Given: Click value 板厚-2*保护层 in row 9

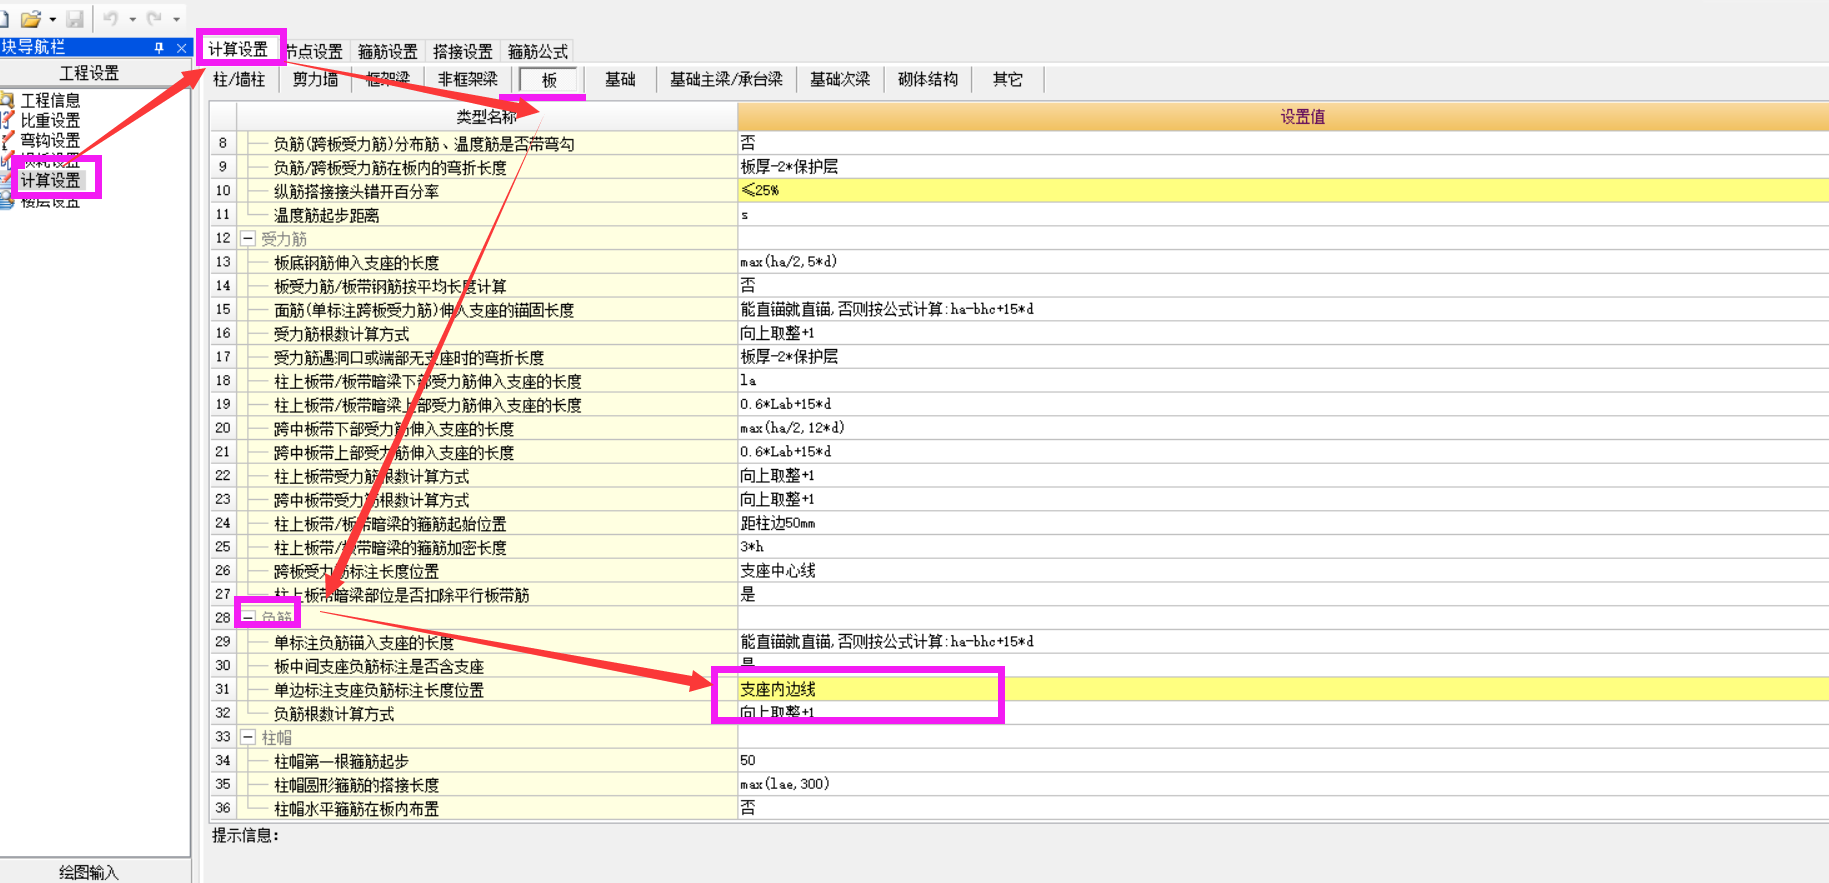Looking at the screenshot, I should (x=1283, y=167).
